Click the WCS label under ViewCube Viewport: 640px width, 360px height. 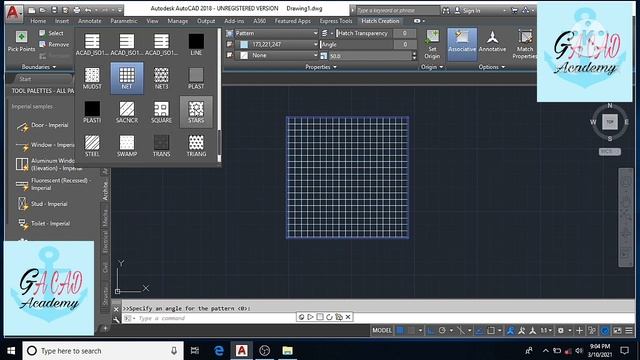point(609,151)
